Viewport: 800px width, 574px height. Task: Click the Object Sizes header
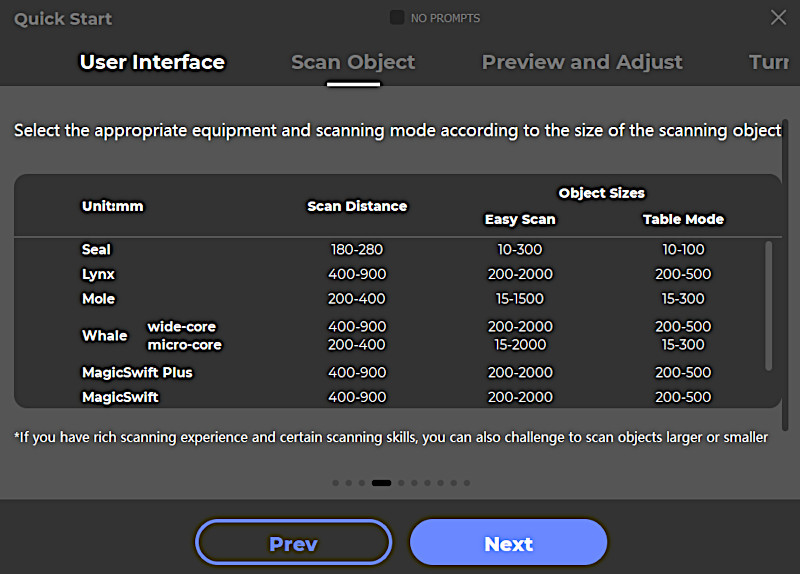click(x=602, y=193)
